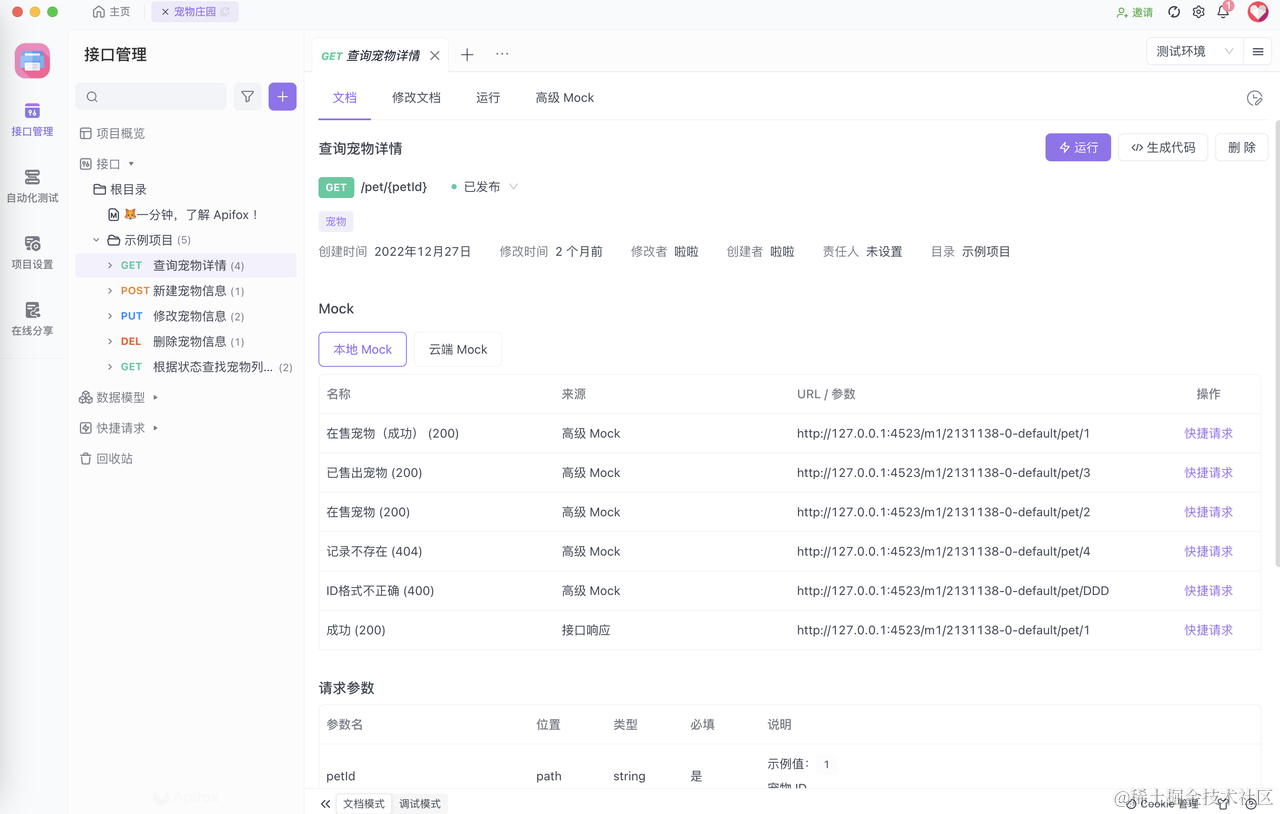Select the 运行 tab in the document view
This screenshot has width=1280, height=814.
(487, 98)
